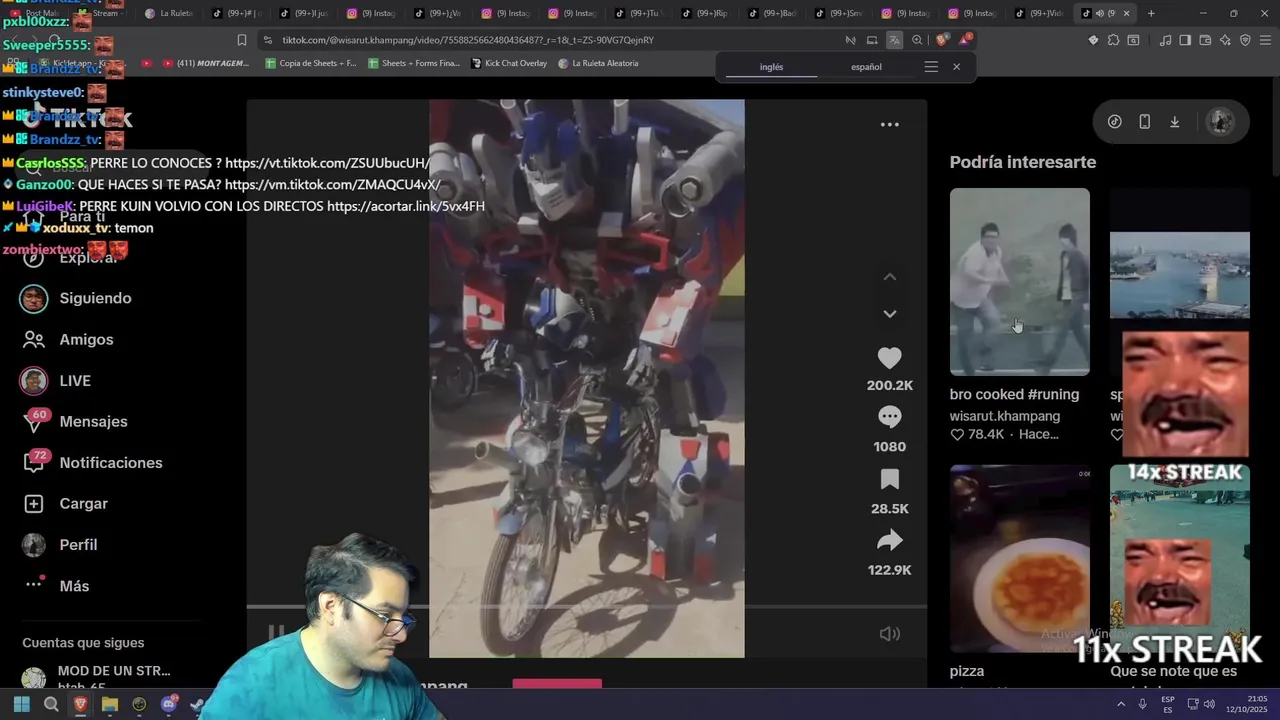The height and width of the screenshot is (720, 1280).
Task: Click the Brave Rewards triangle icon
Action: pos(965,40)
